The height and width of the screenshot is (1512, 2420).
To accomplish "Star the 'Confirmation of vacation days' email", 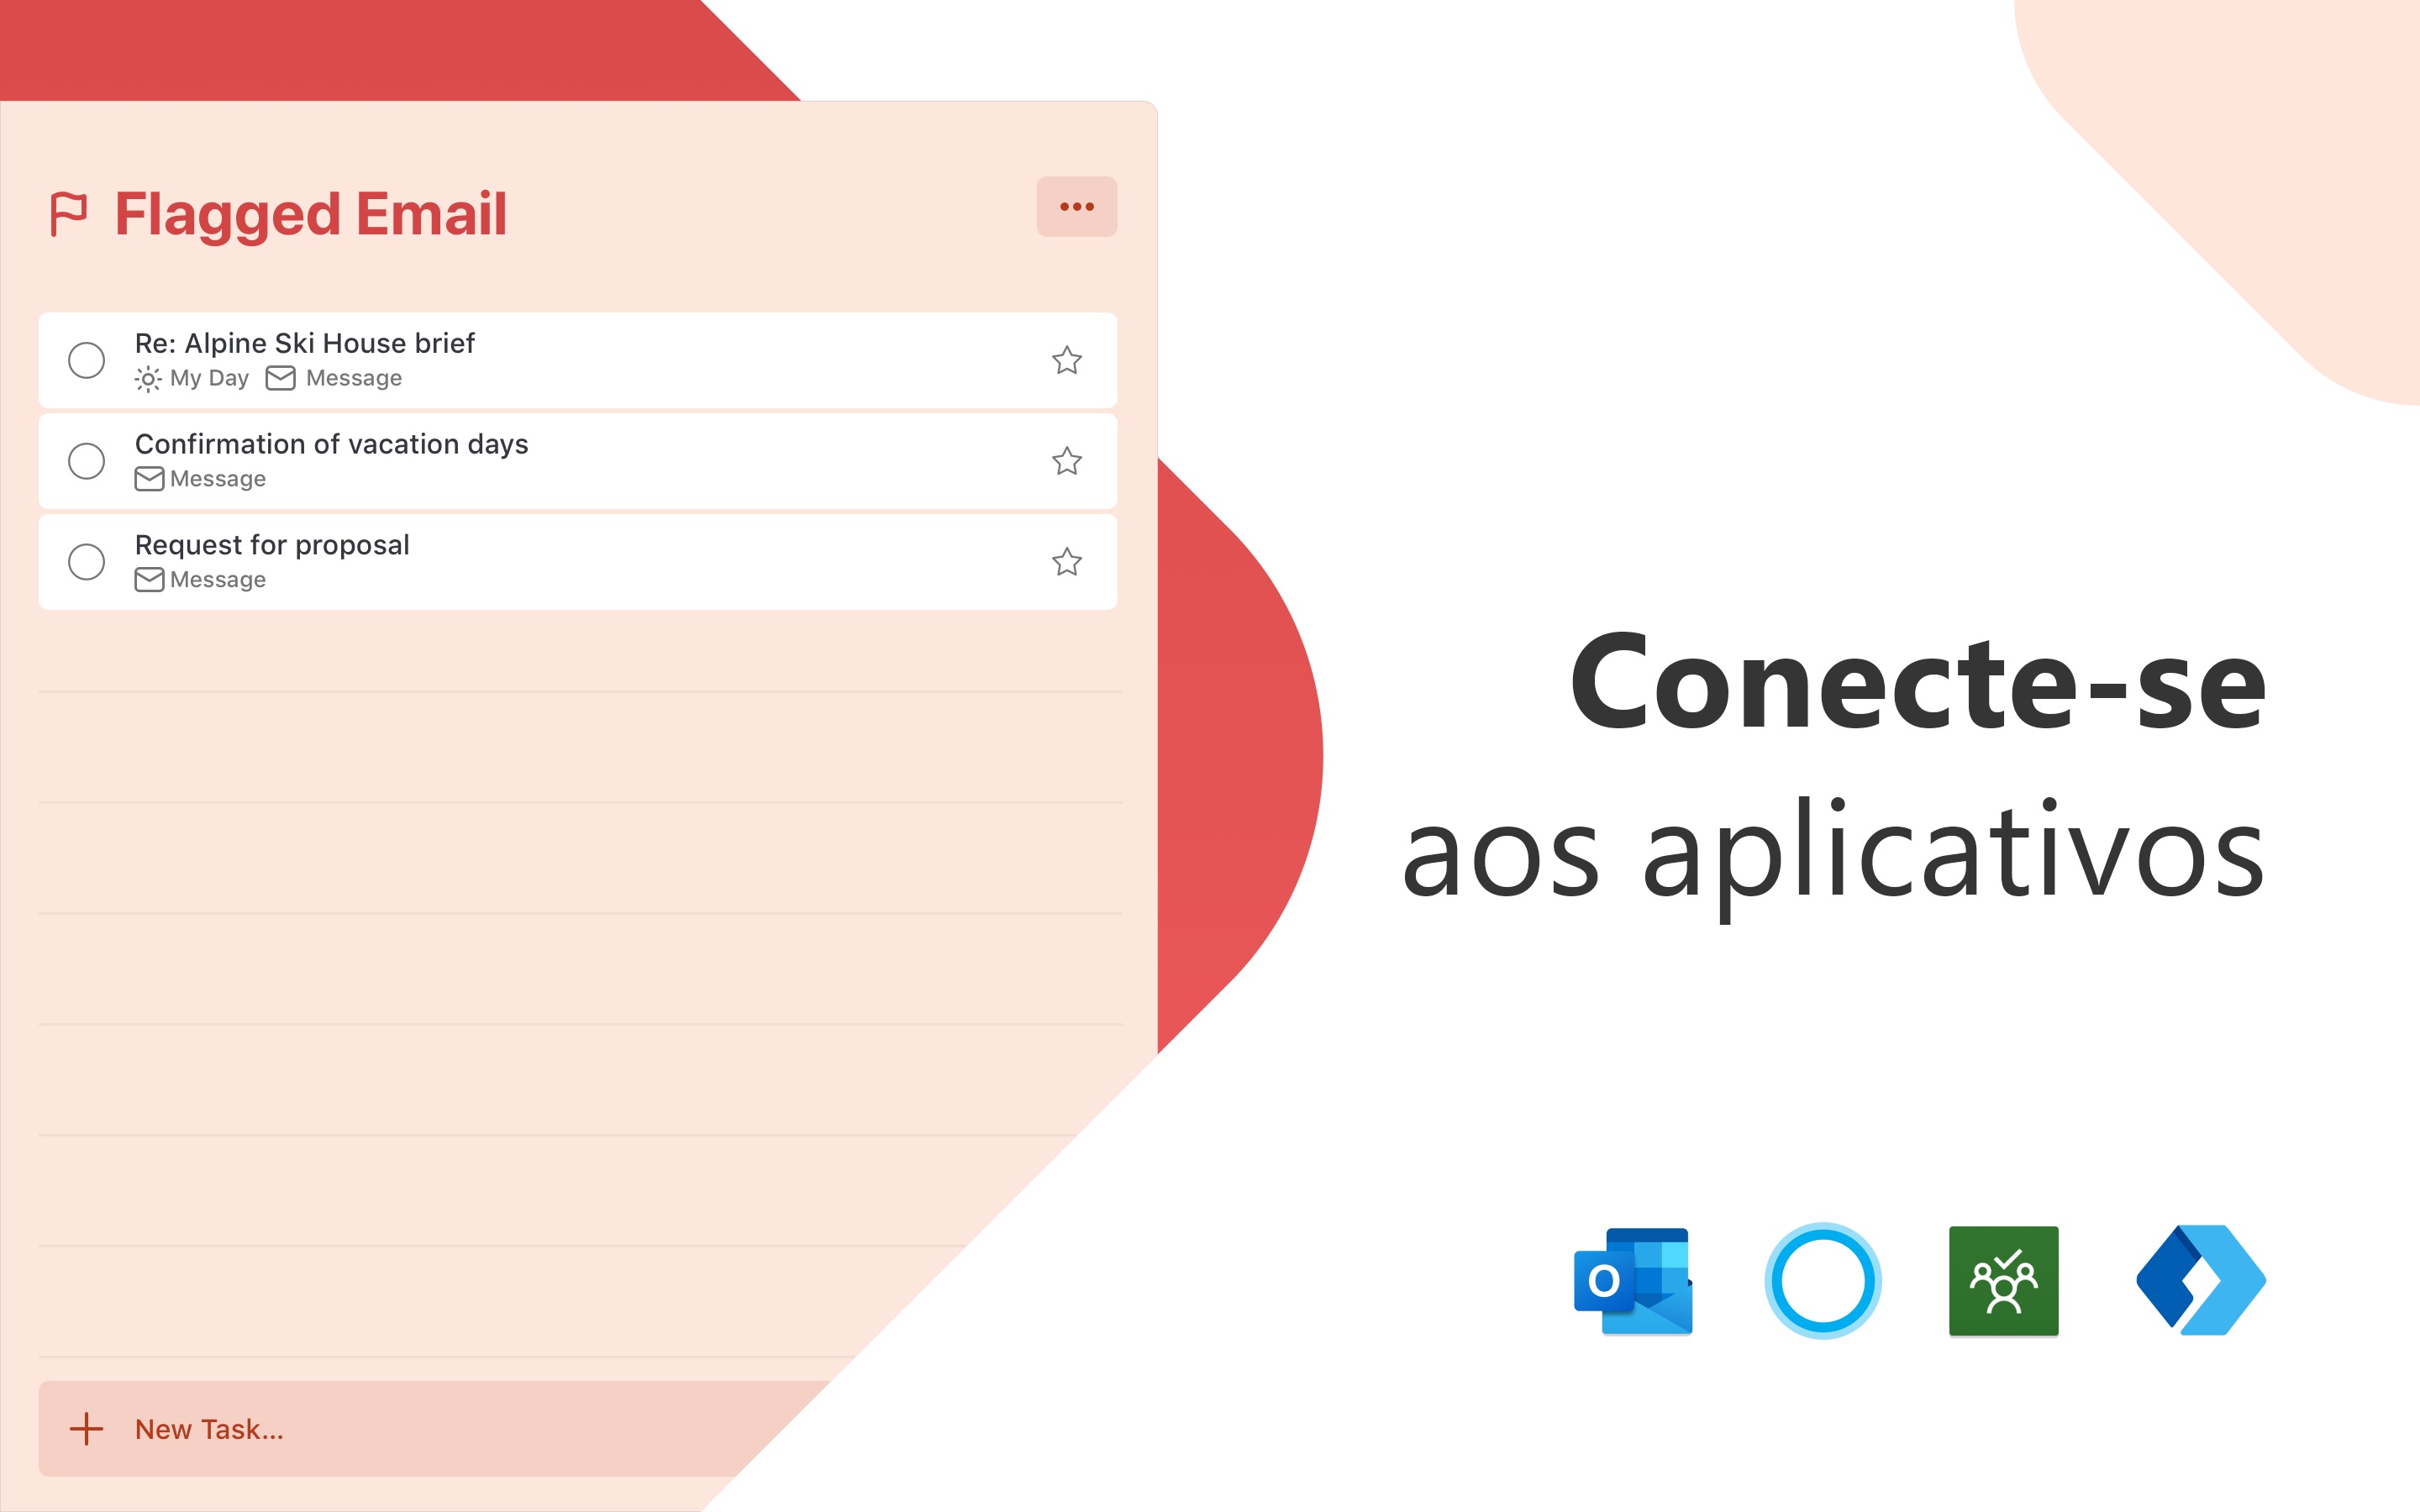I will coord(1068,458).
